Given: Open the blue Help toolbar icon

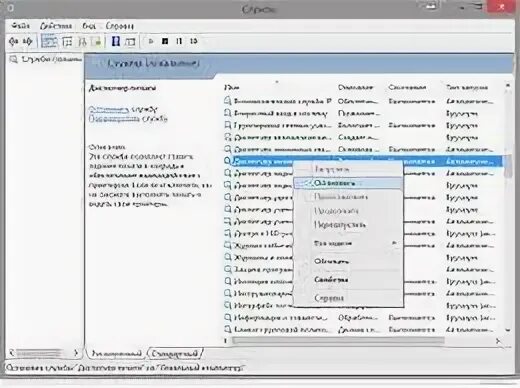Looking at the screenshot, I should click(x=116, y=41).
